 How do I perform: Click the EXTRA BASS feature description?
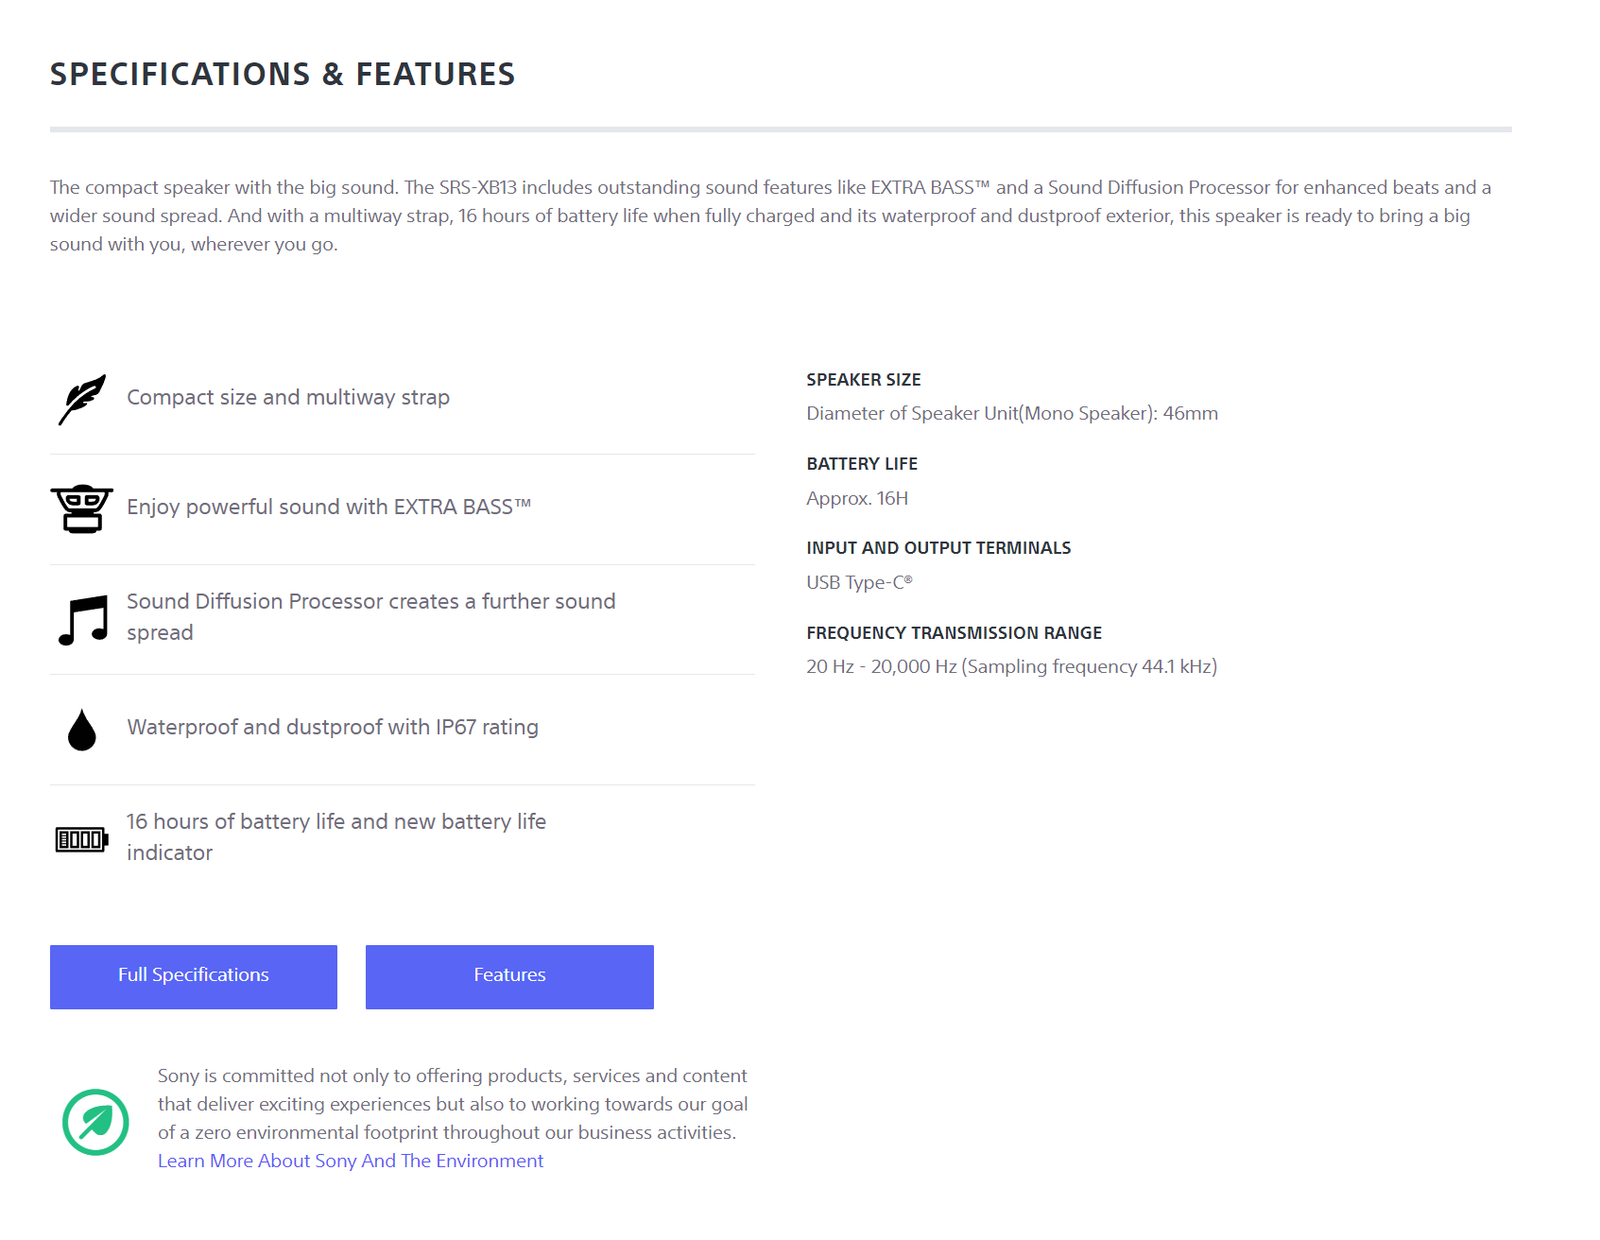click(328, 507)
